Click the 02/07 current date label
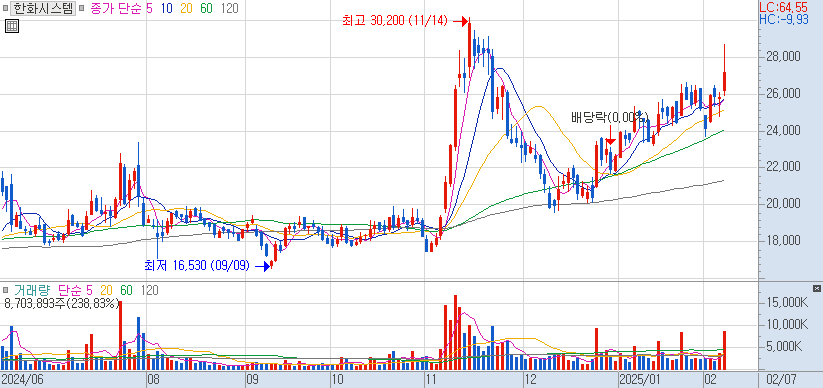 click(783, 379)
